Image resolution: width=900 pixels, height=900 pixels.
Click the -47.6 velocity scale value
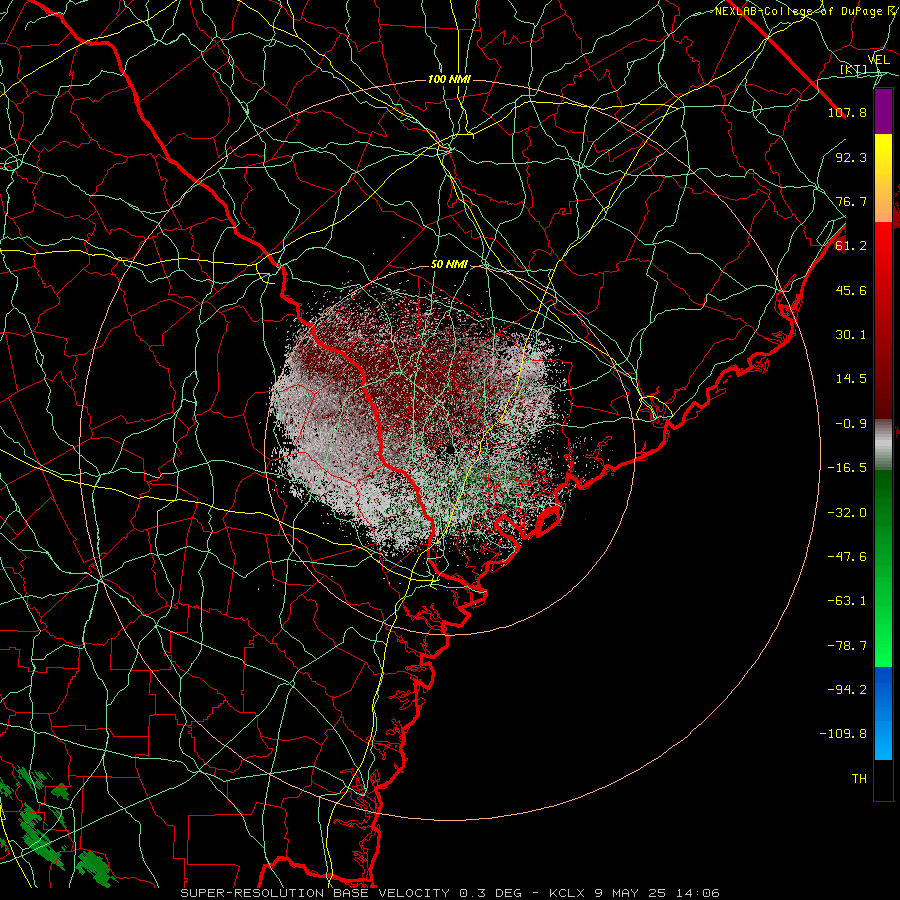point(847,557)
